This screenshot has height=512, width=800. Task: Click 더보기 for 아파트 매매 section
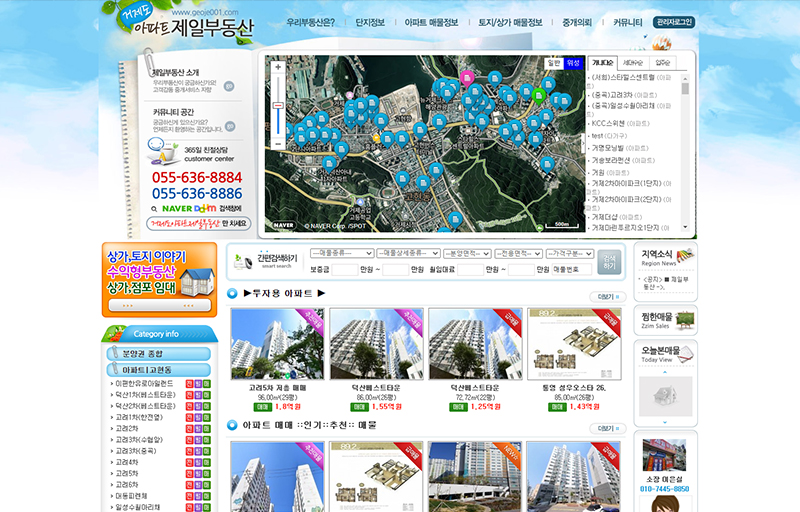(607, 428)
